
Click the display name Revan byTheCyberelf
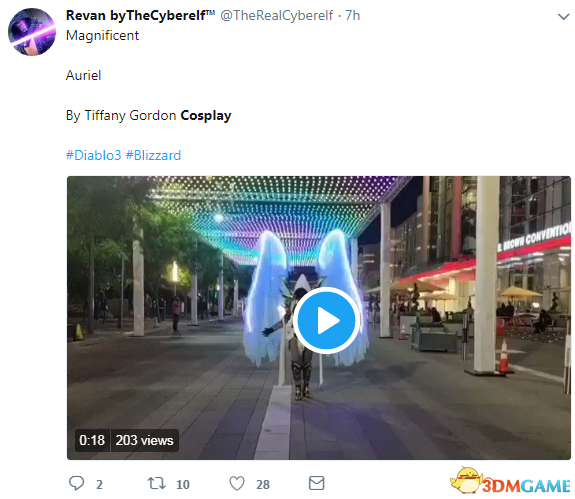pos(140,15)
